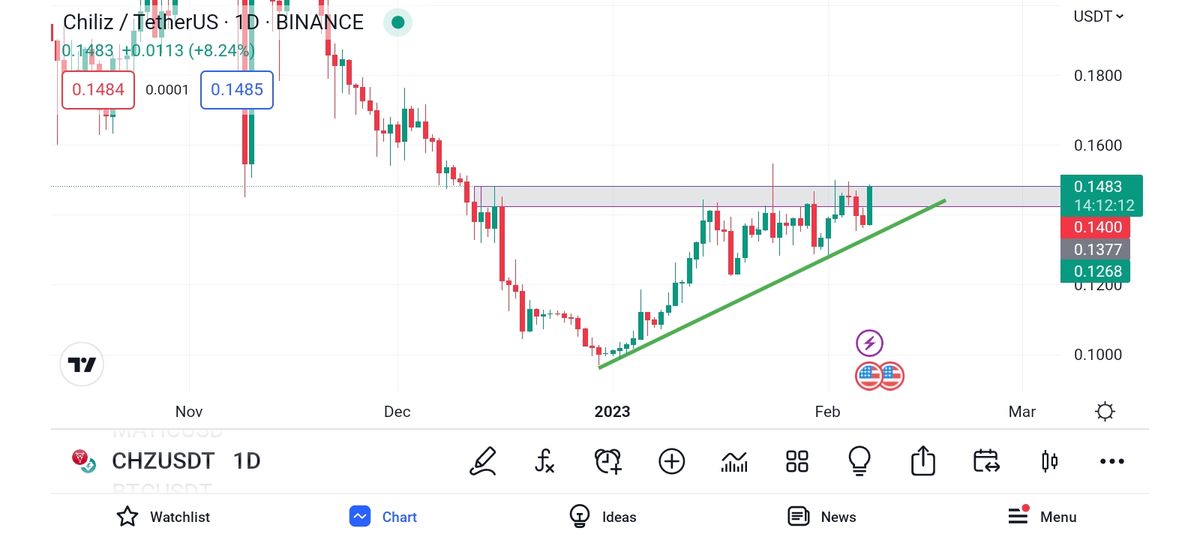Open the replay calendar tool
The width and height of the screenshot is (1200, 540).
point(986,461)
